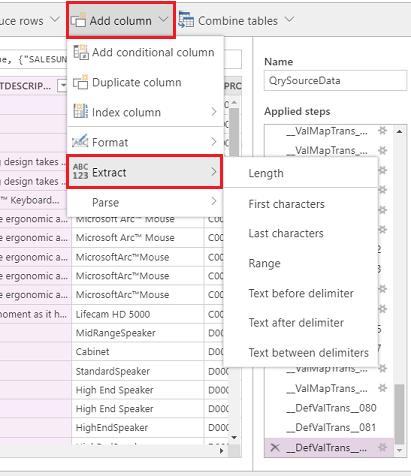Expand the Add column dropdown arrow
Viewport: 411px width, 476px height.
pyautogui.click(x=163, y=19)
